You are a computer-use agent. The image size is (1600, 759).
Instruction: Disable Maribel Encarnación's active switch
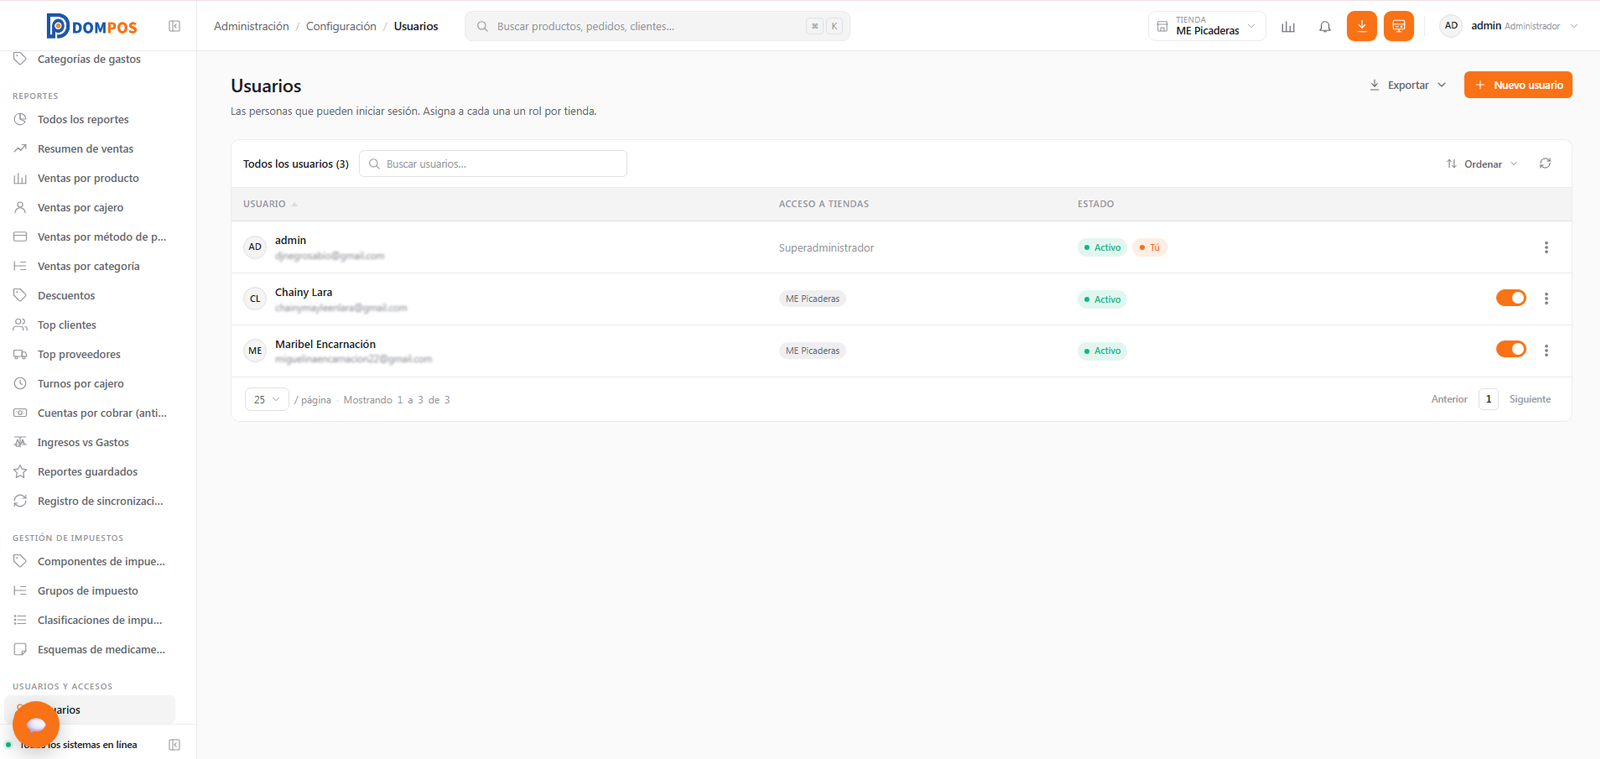(x=1511, y=349)
